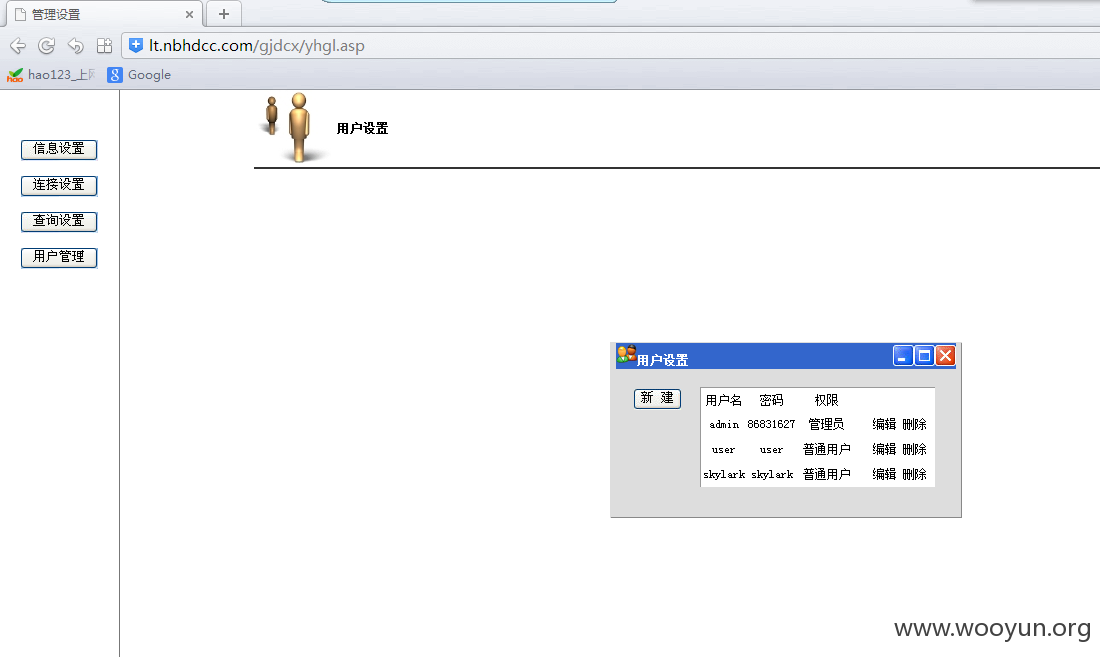Screen dimensions: 1100x657
Task: Open a new tab with plus button
Action: click(224, 14)
